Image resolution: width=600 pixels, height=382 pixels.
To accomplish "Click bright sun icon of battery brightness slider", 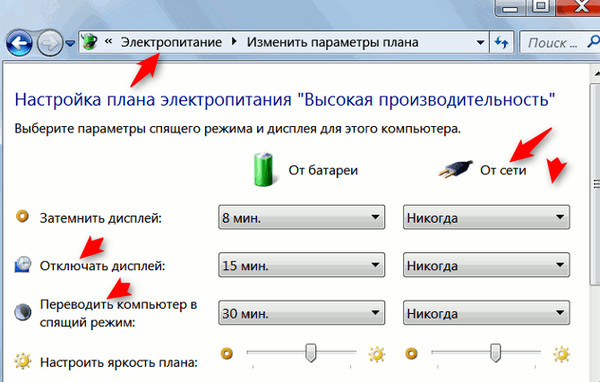I will 377,354.
